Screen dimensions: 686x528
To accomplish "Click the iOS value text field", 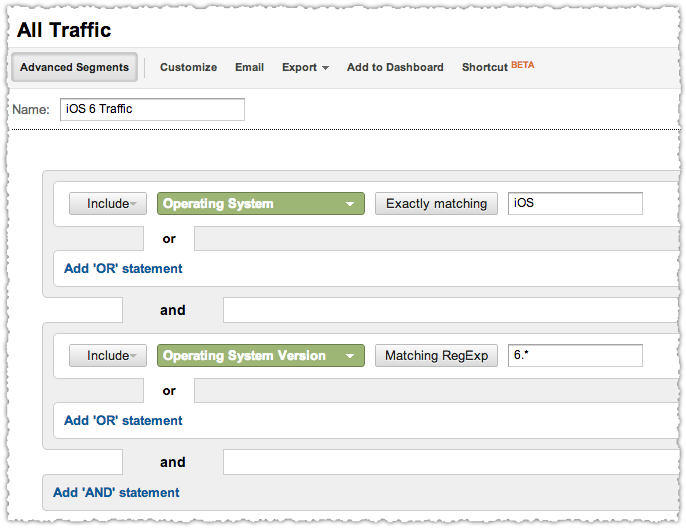I will [575, 204].
